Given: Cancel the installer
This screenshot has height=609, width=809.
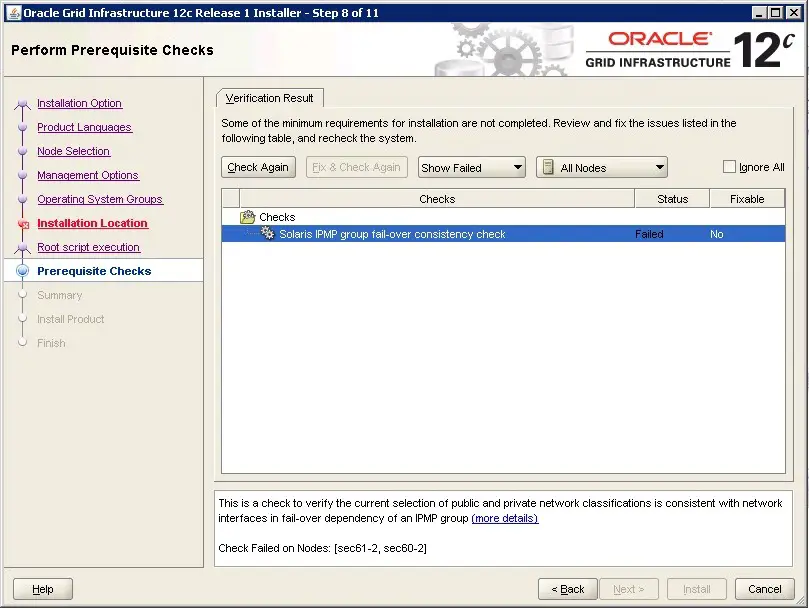Looking at the screenshot, I should click(765, 589).
